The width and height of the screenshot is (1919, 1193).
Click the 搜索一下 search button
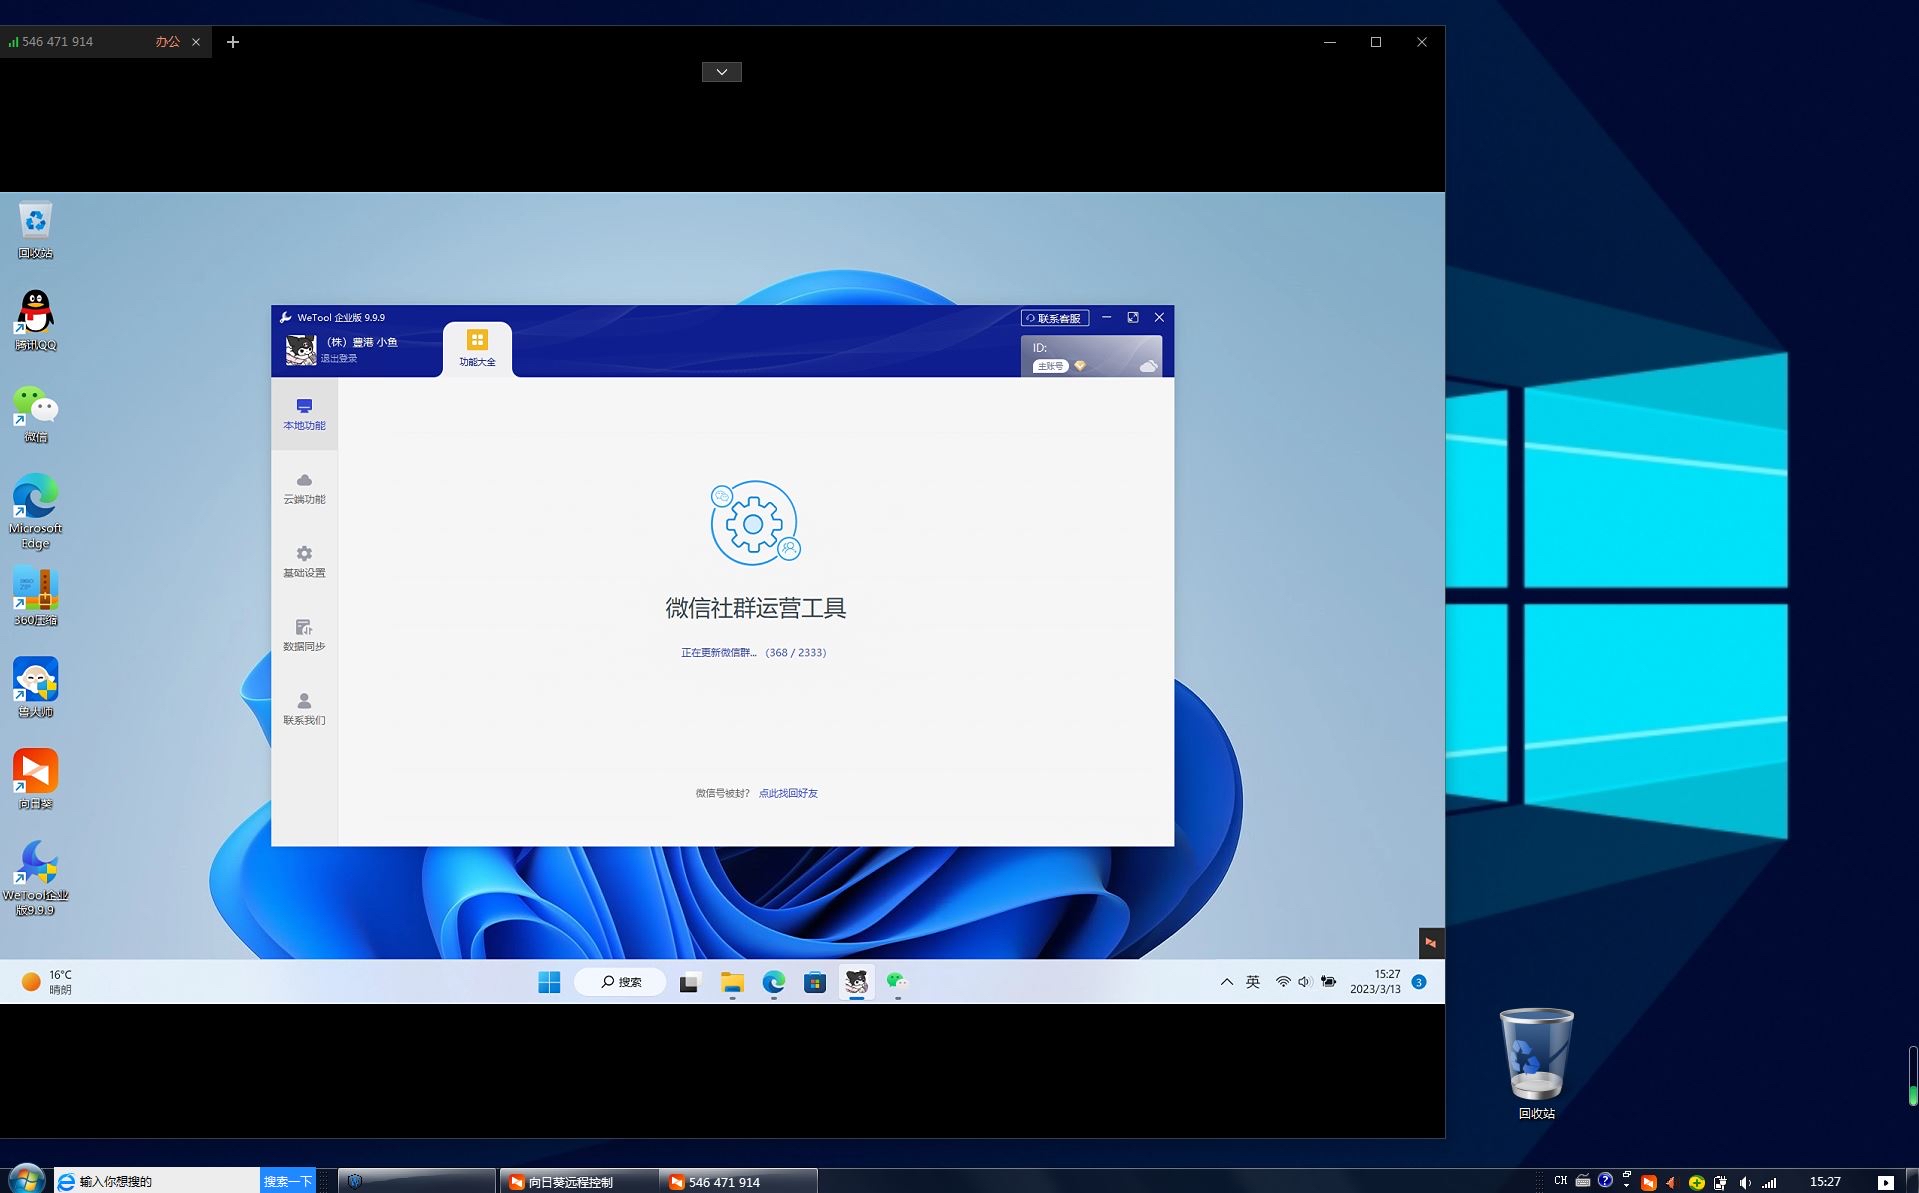coord(288,1181)
